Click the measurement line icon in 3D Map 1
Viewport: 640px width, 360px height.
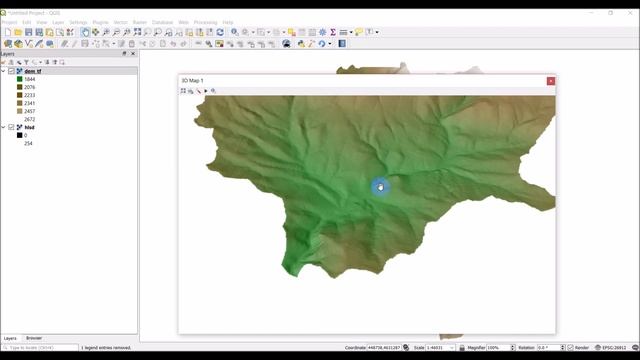(x=198, y=91)
